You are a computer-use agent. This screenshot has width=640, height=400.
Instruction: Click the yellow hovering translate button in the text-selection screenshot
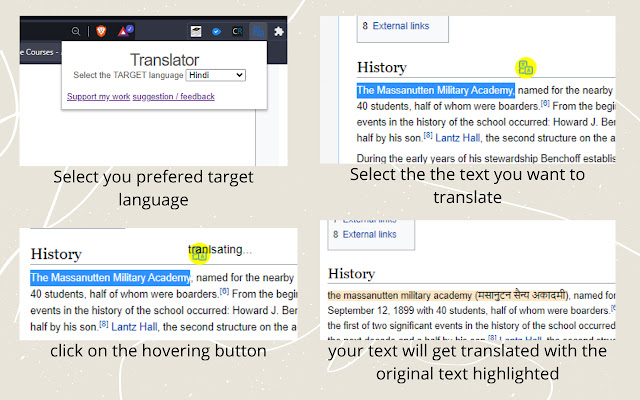point(526,68)
